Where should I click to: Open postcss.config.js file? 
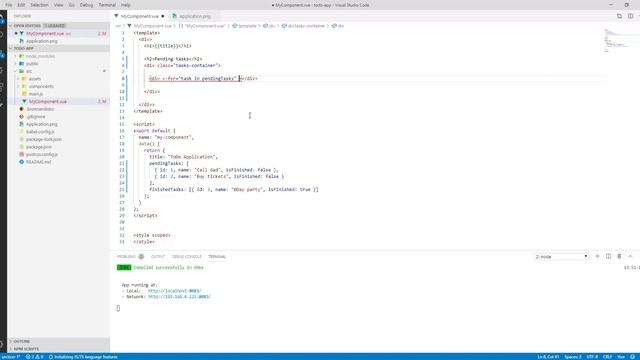[42, 154]
